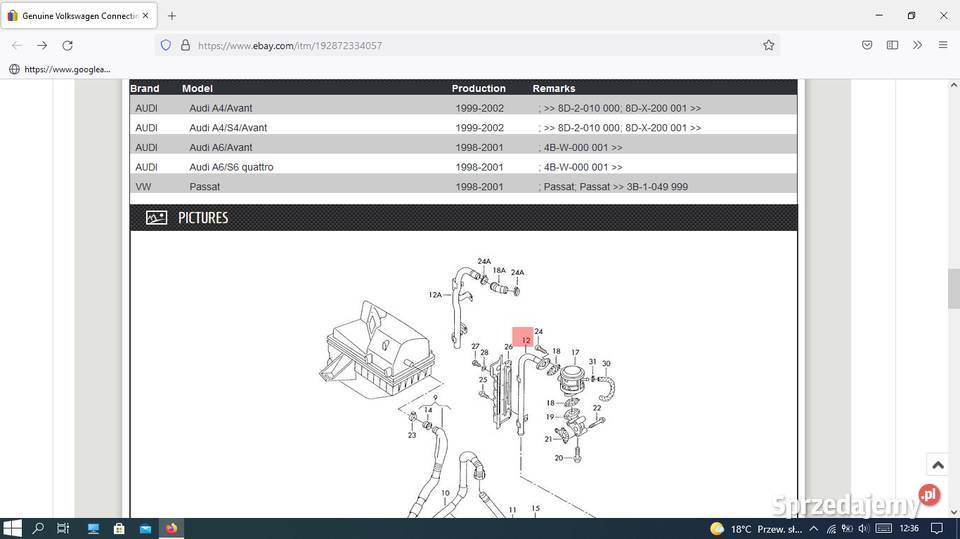Click scrollbar up arrow at top
960x539 pixels.
953,86
